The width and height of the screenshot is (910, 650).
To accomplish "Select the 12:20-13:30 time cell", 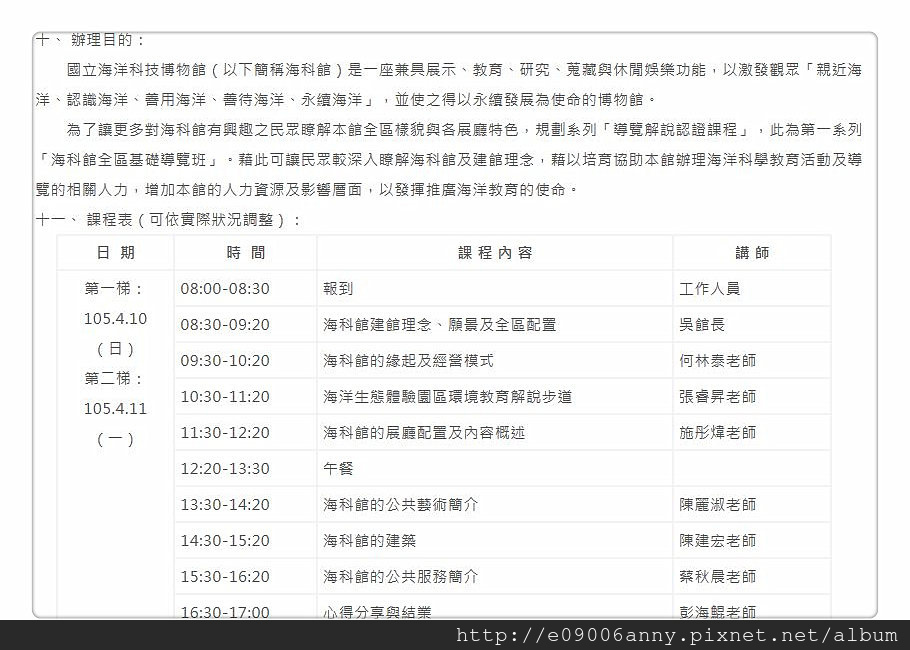I will click(x=245, y=468).
